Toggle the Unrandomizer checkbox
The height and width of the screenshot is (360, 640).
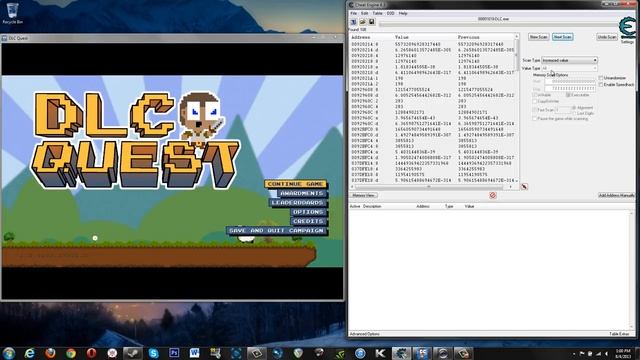(601, 78)
